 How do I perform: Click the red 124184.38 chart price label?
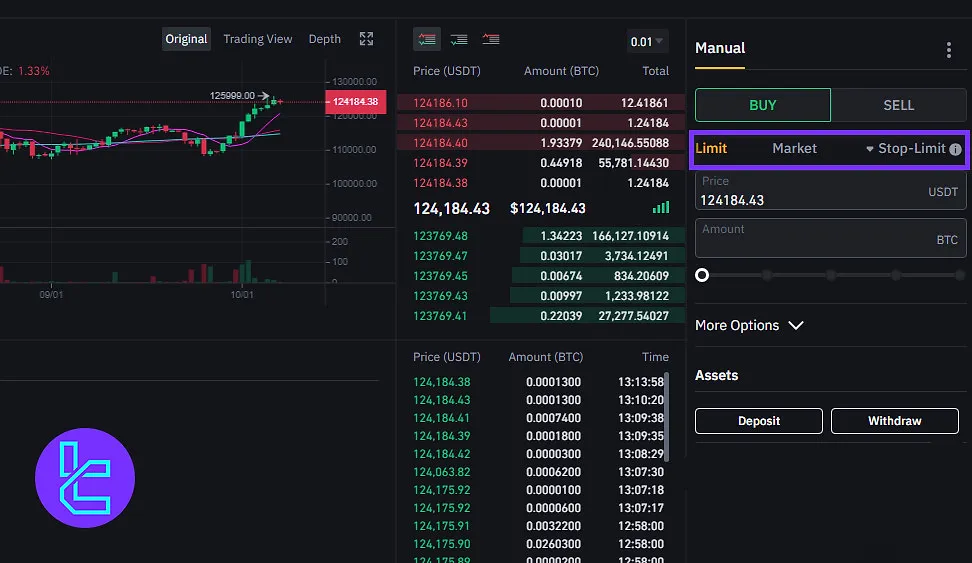click(x=355, y=102)
